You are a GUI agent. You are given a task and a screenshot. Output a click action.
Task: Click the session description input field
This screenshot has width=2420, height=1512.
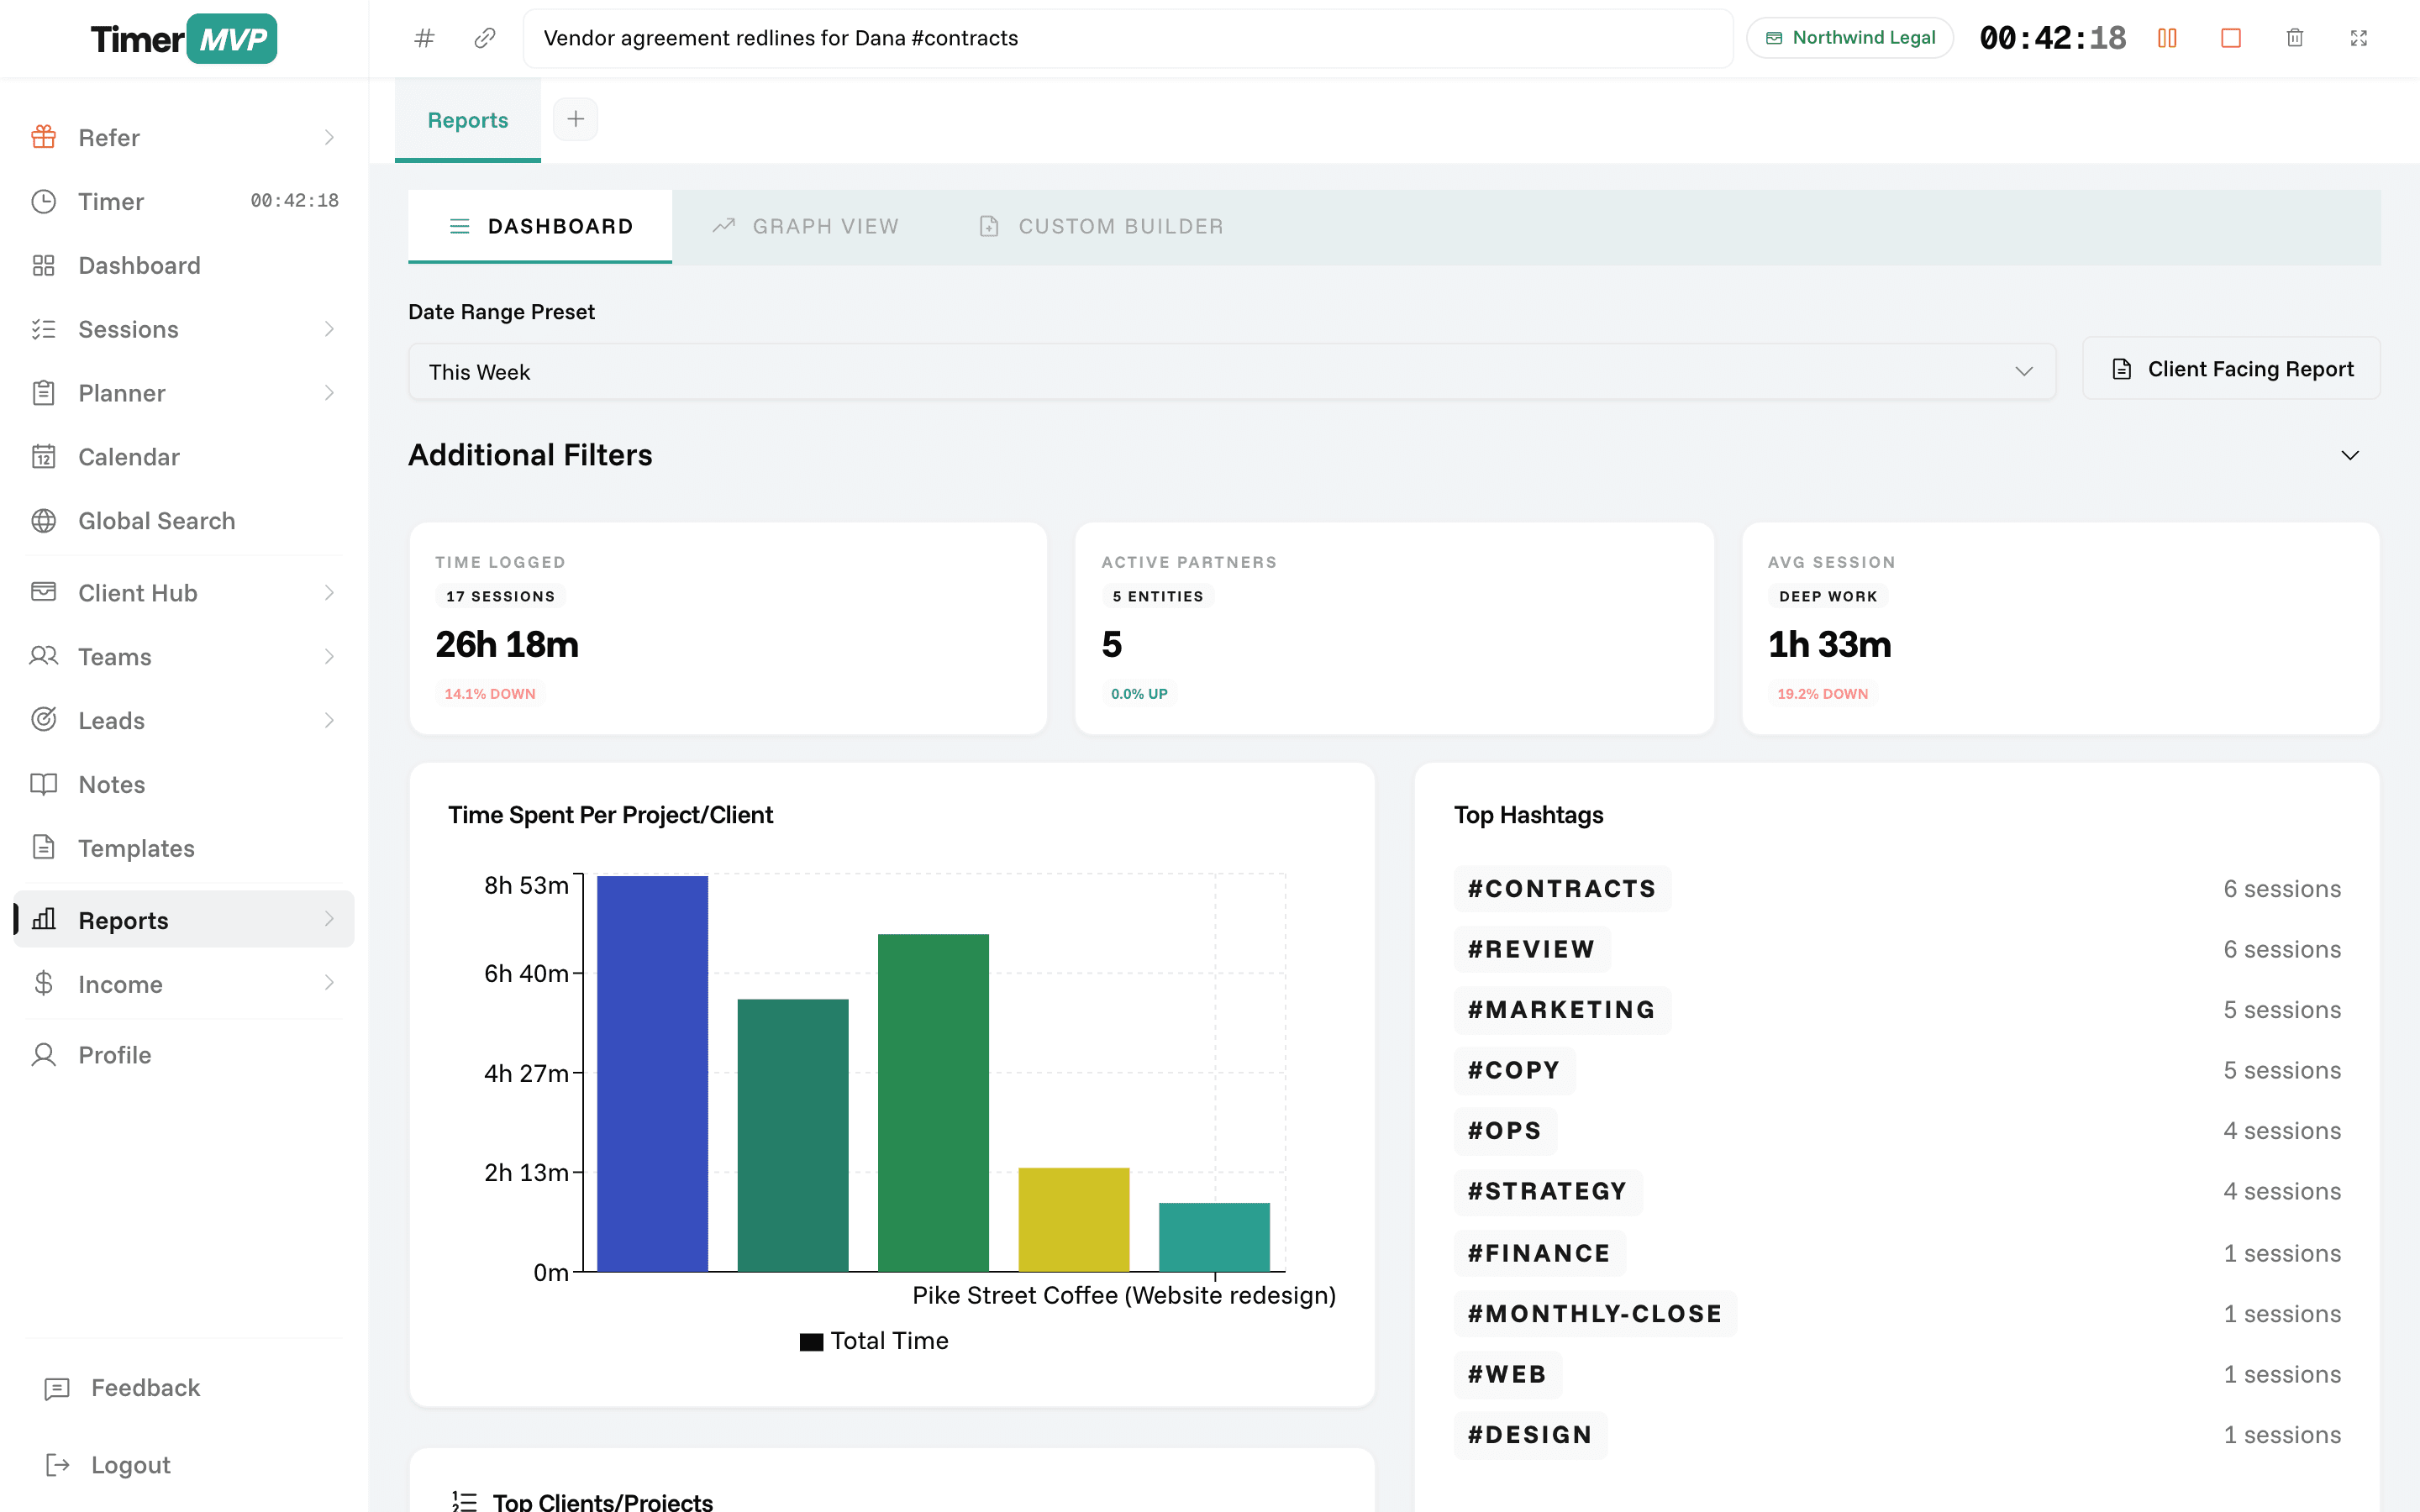(1128, 38)
